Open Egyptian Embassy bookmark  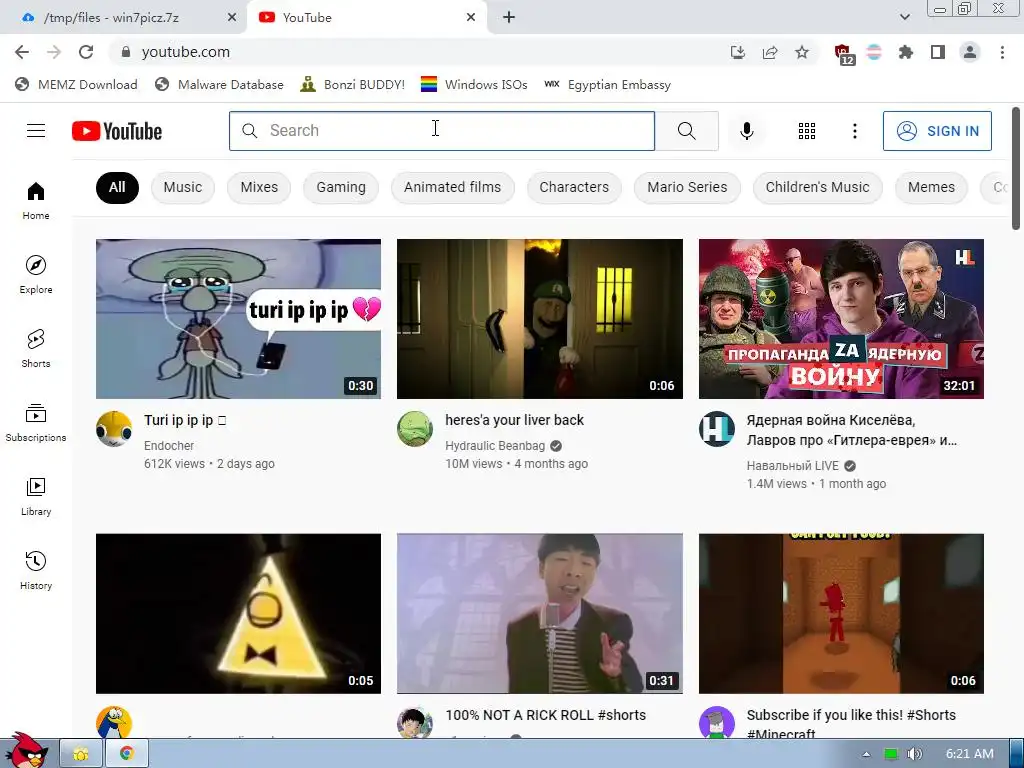607,84
